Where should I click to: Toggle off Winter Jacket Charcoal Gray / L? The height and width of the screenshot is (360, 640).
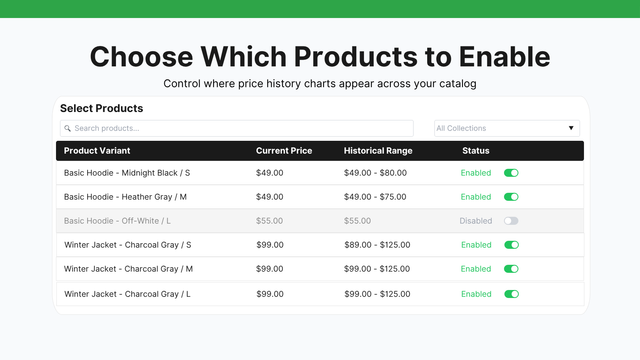[x=511, y=294]
